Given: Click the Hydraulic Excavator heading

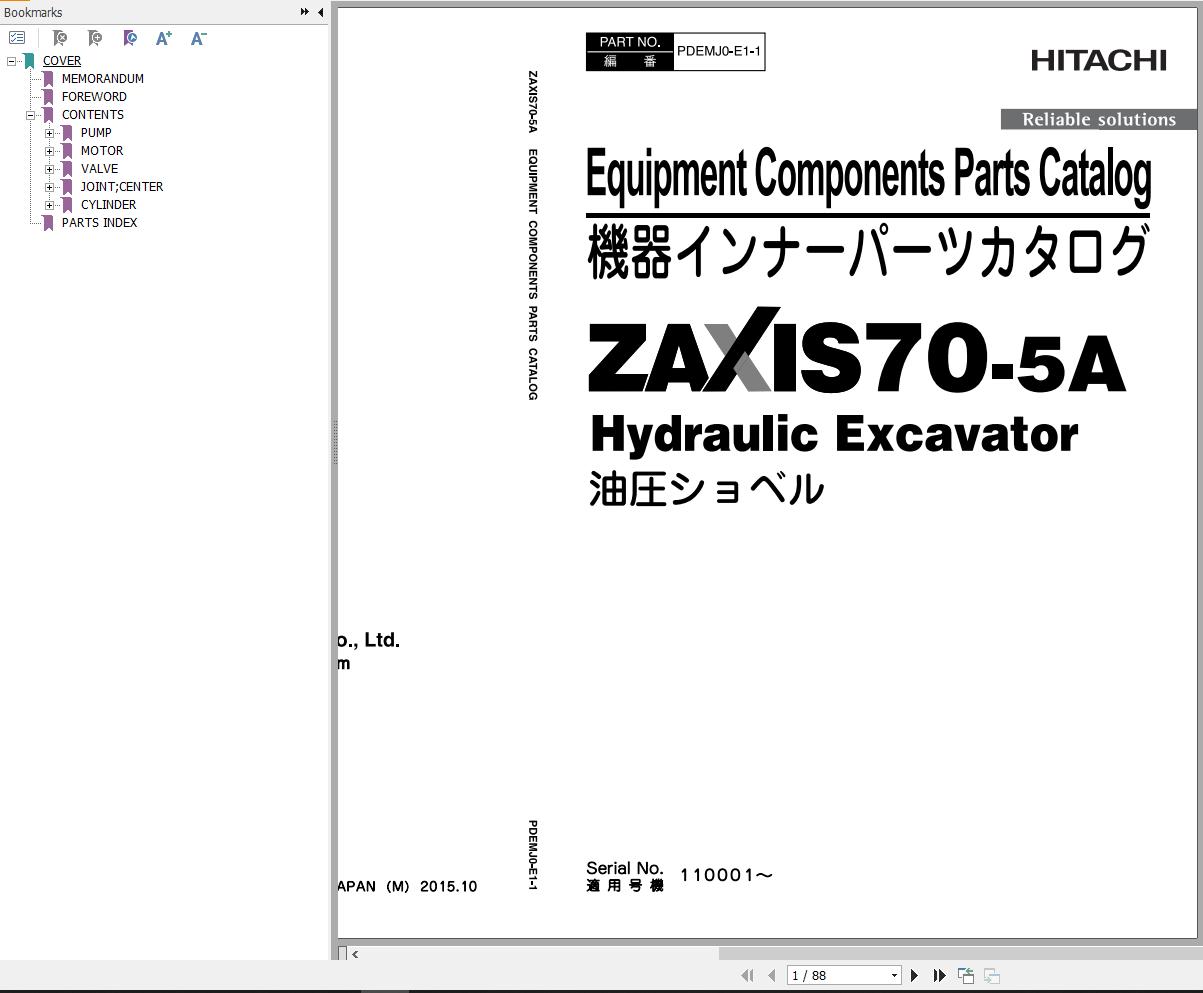Looking at the screenshot, I should 834,434.
